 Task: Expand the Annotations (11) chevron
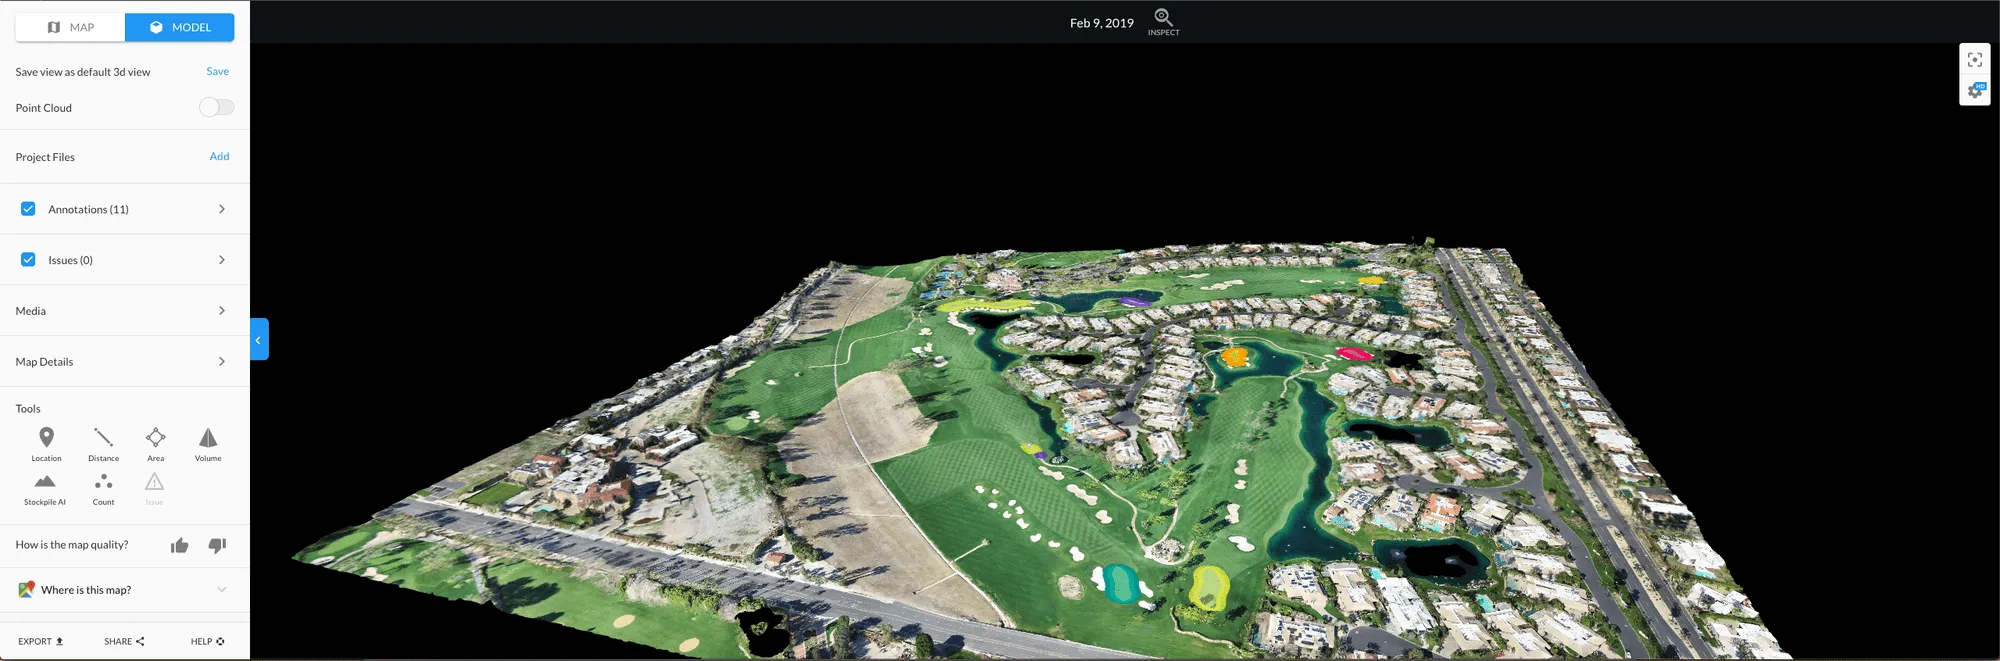pos(222,209)
